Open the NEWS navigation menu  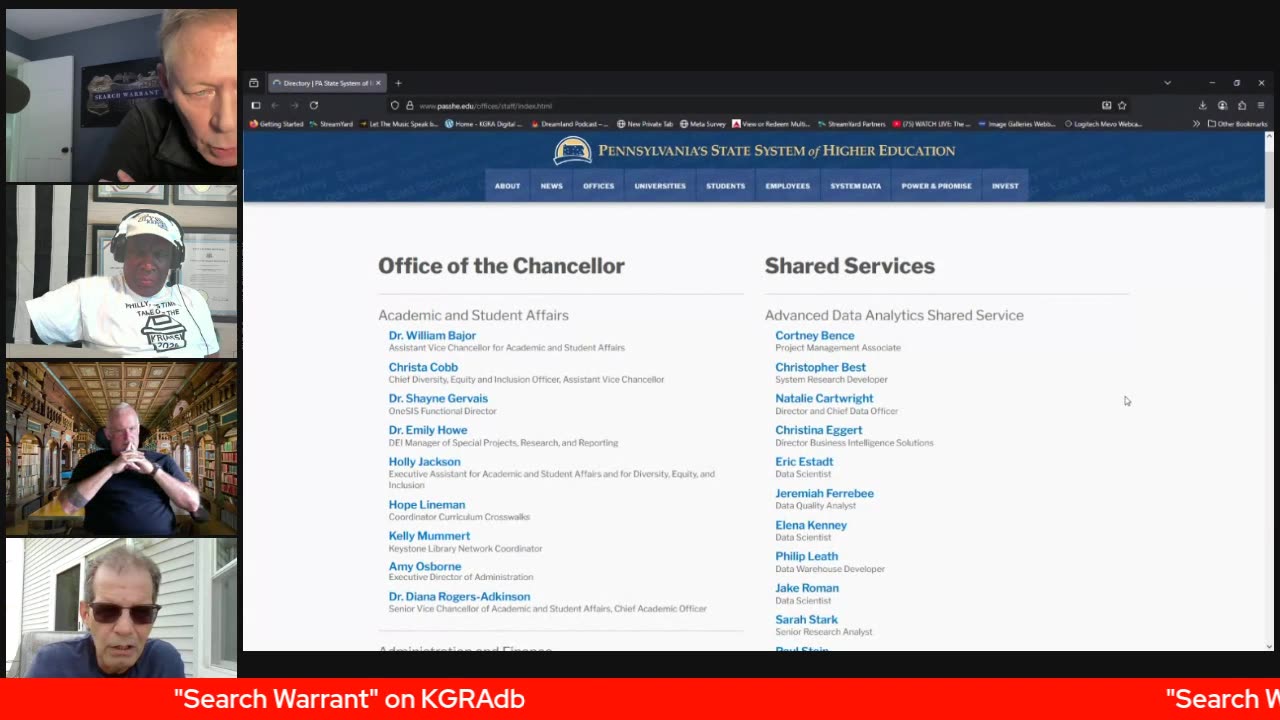[552, 186]
